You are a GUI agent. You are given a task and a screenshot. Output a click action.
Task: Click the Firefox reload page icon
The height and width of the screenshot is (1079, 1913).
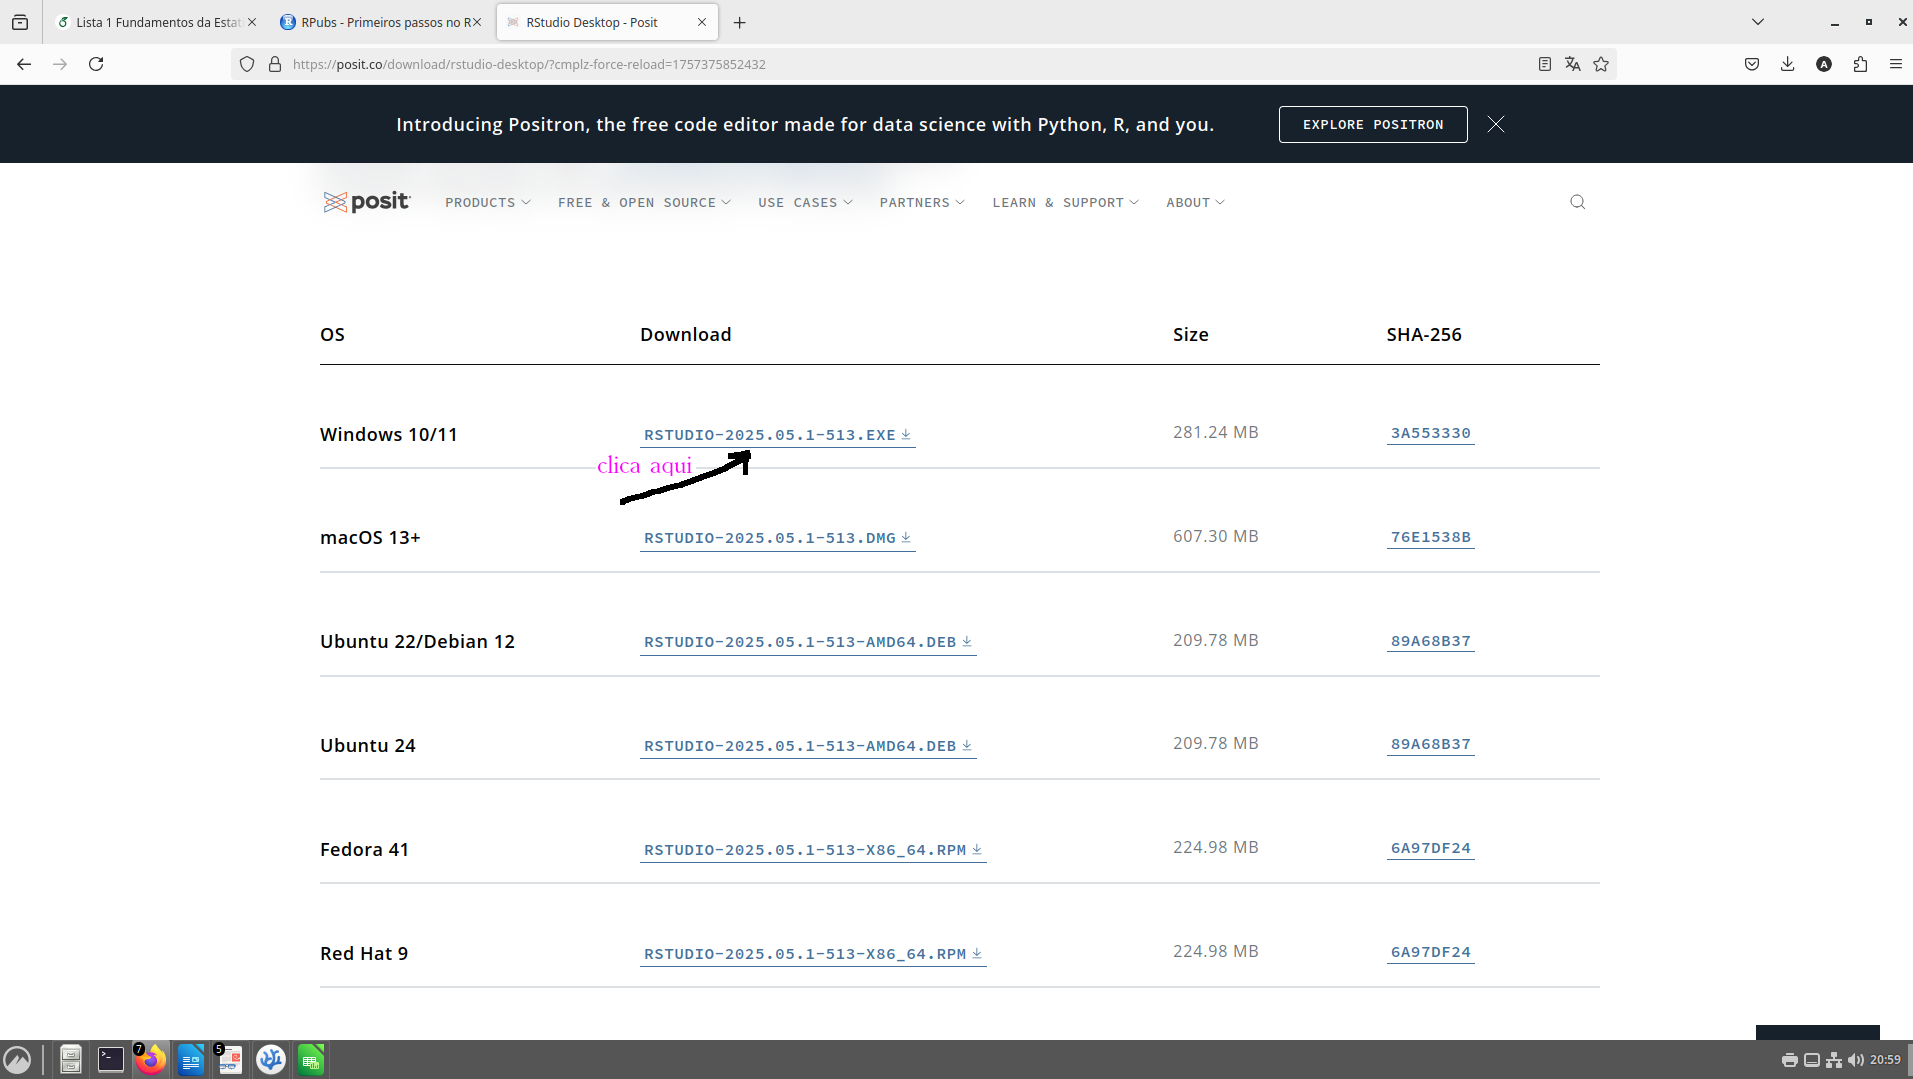[96, 64]
